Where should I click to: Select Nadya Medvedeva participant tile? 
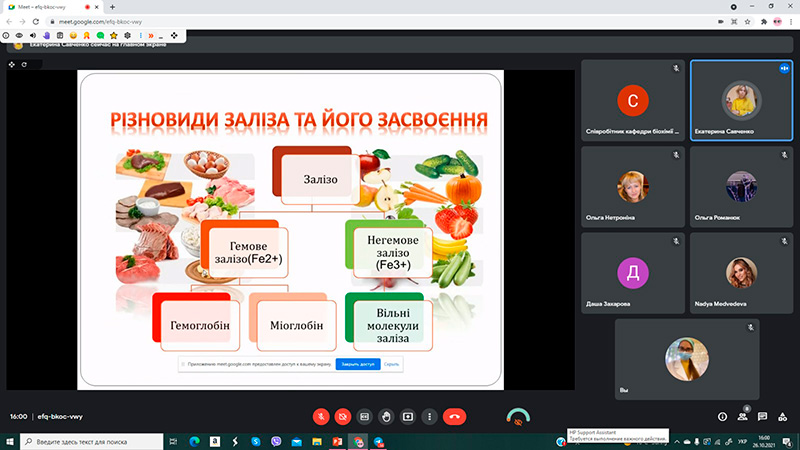[x=741, y=273]
